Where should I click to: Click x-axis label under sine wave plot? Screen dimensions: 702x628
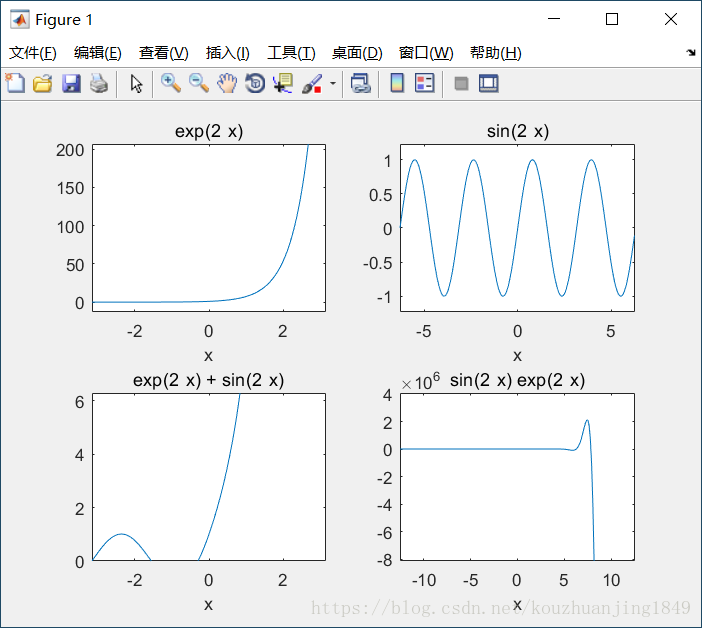point(517,356)
